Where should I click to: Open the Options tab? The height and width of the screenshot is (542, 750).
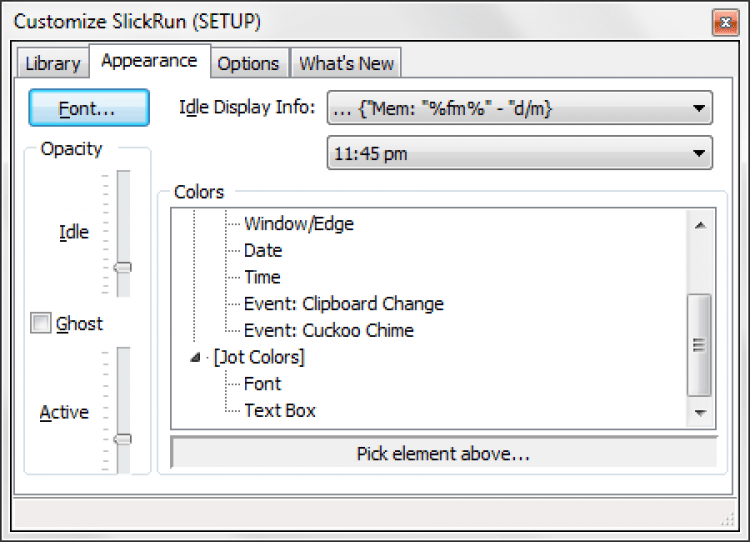248,63
